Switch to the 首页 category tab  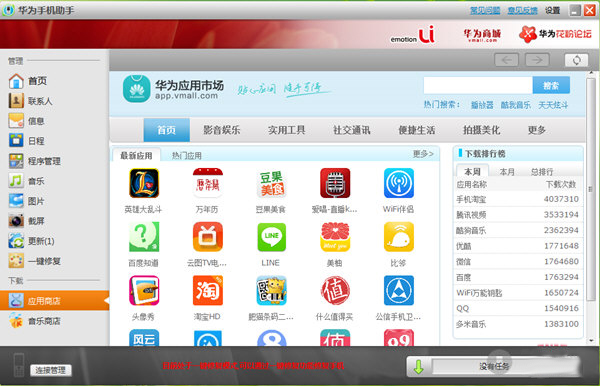coord(166,130)
